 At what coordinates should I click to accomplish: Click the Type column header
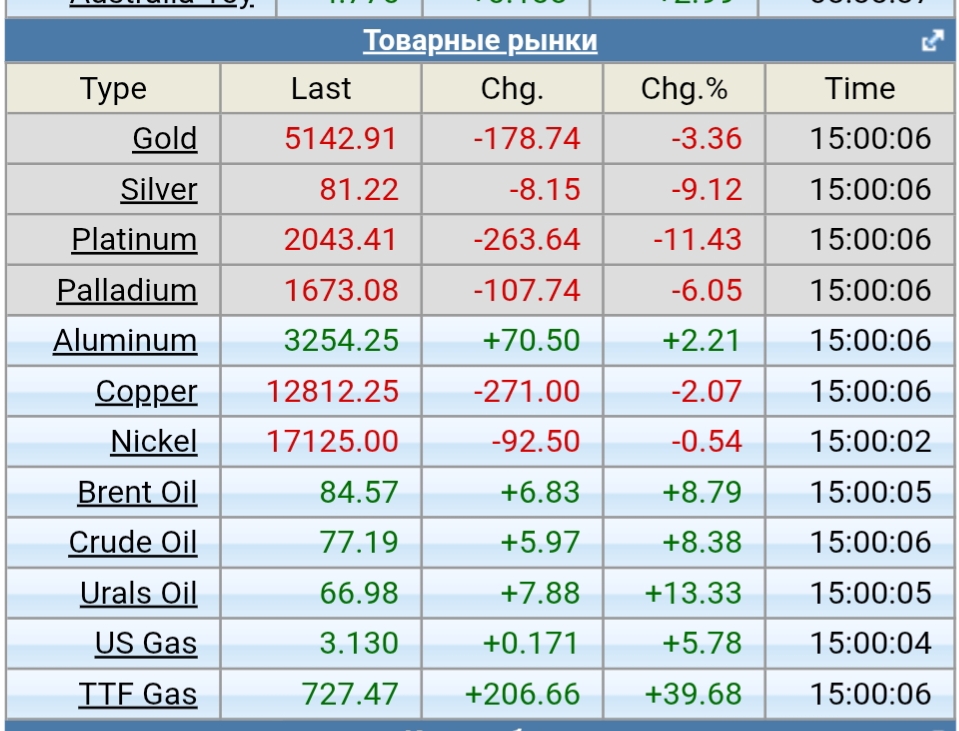click(113, 89)
